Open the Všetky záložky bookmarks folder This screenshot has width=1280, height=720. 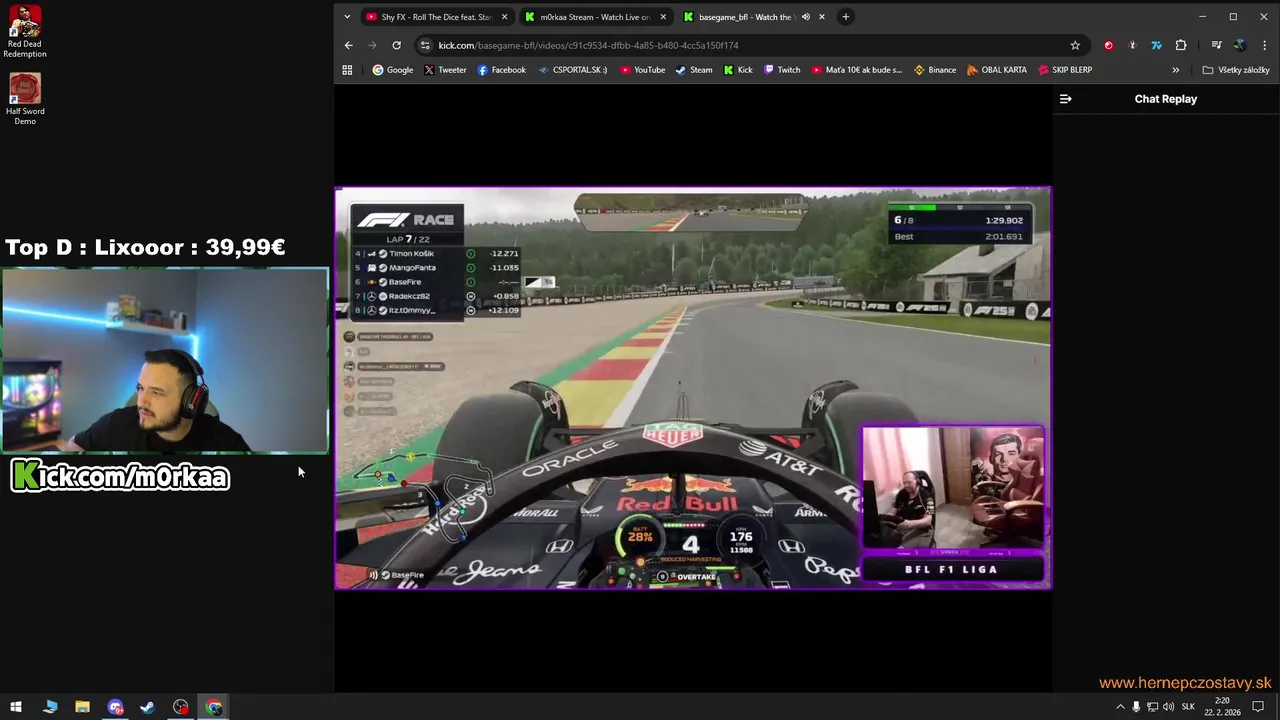coord(1236,70)
